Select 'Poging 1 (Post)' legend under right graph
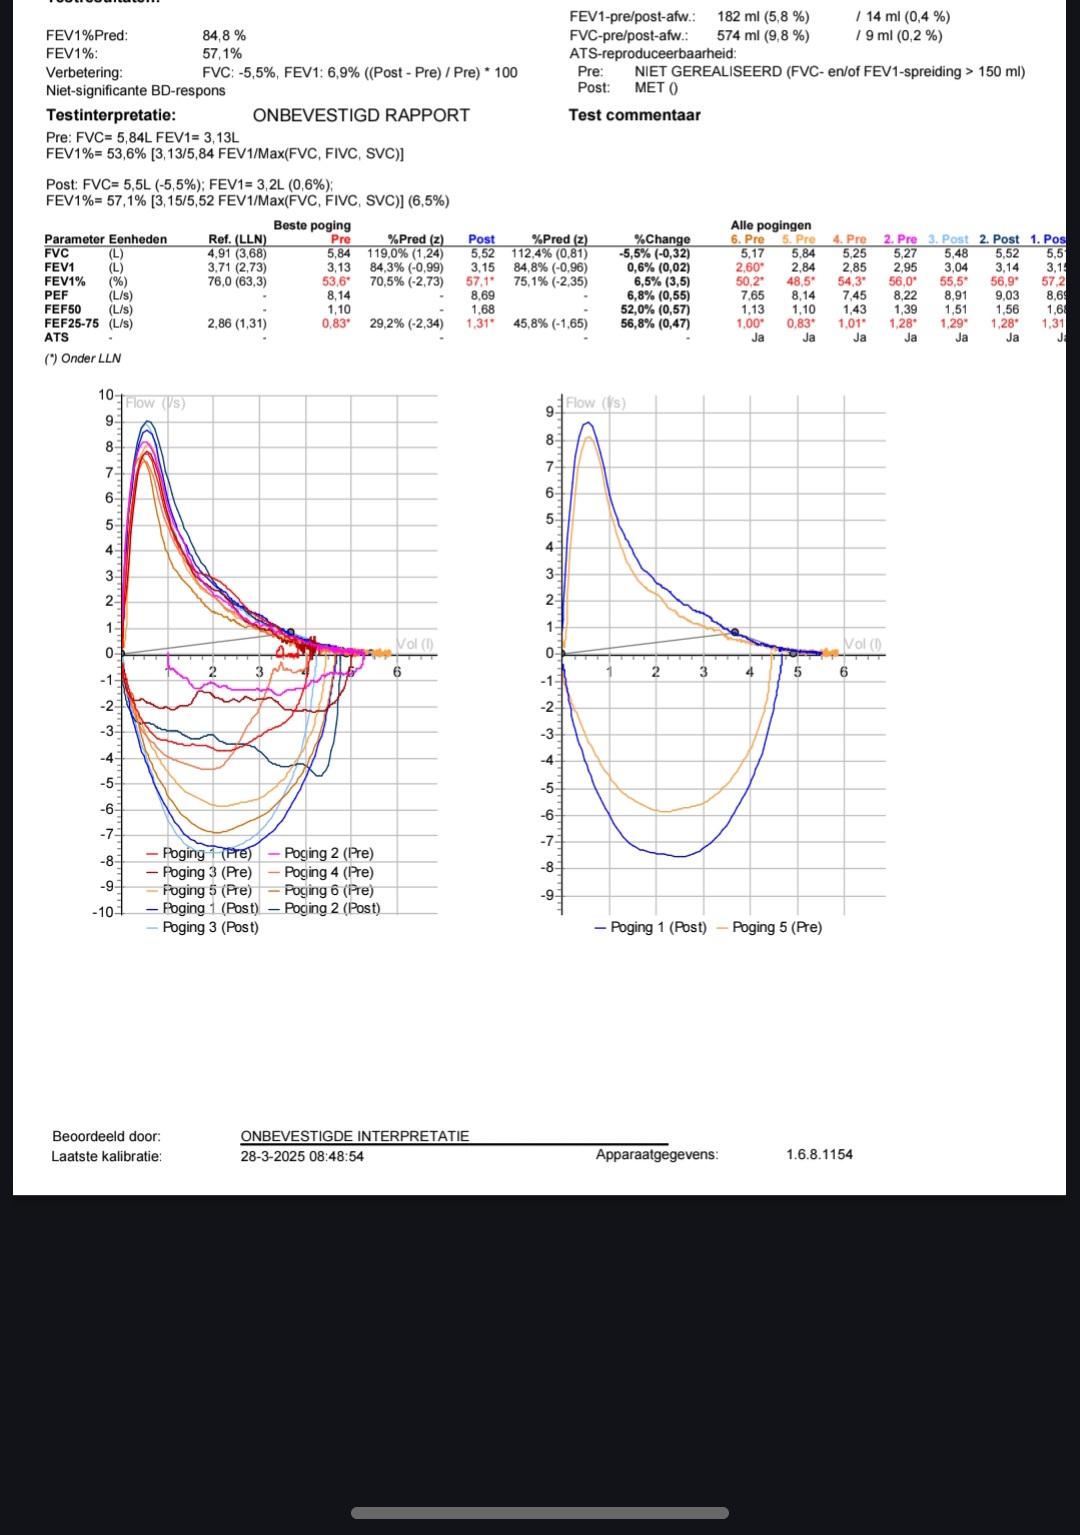 (650, 928)
